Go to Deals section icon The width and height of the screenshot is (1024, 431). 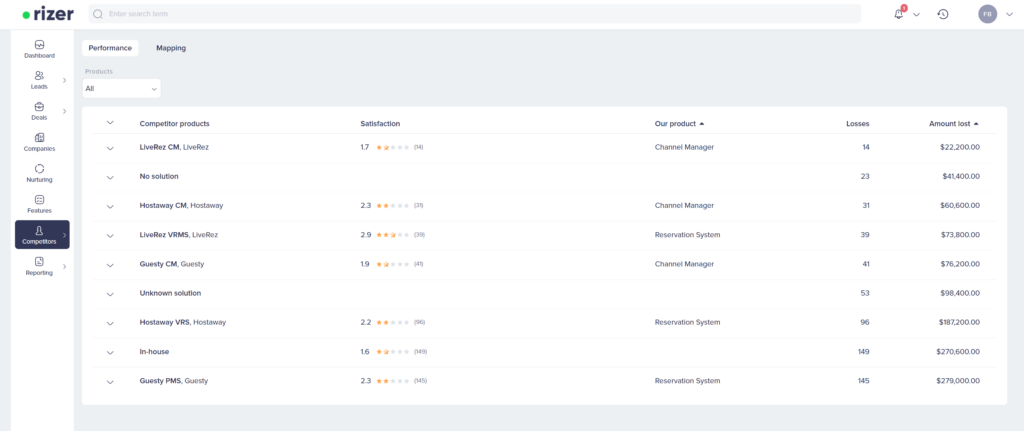click(40, 110)
